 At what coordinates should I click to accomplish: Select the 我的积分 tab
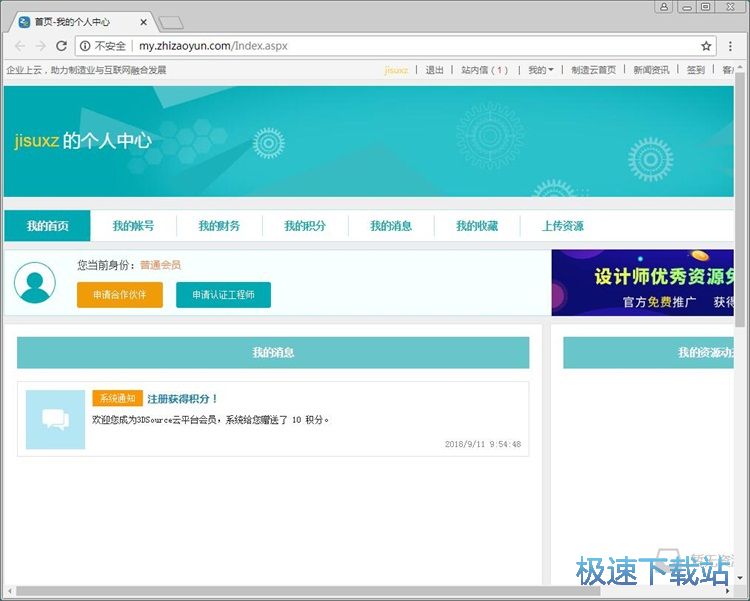pyautogui.click(x=305, y=226)
